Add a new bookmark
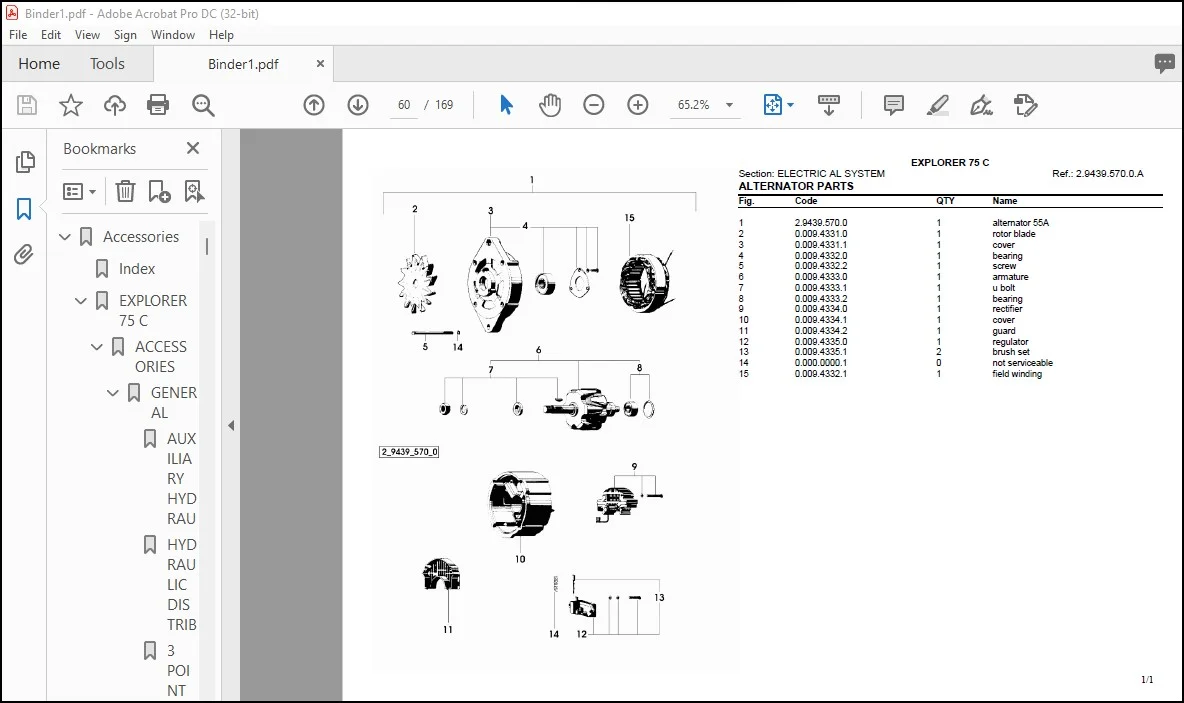This screenshot has height=703, width=1184. point(159,191)
